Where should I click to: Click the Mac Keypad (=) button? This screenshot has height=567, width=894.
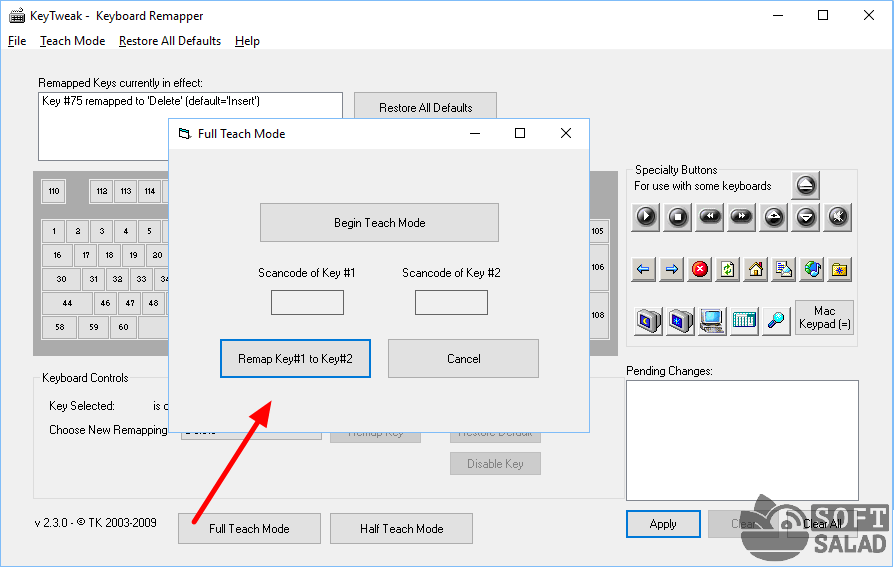[x=824, y=318]
